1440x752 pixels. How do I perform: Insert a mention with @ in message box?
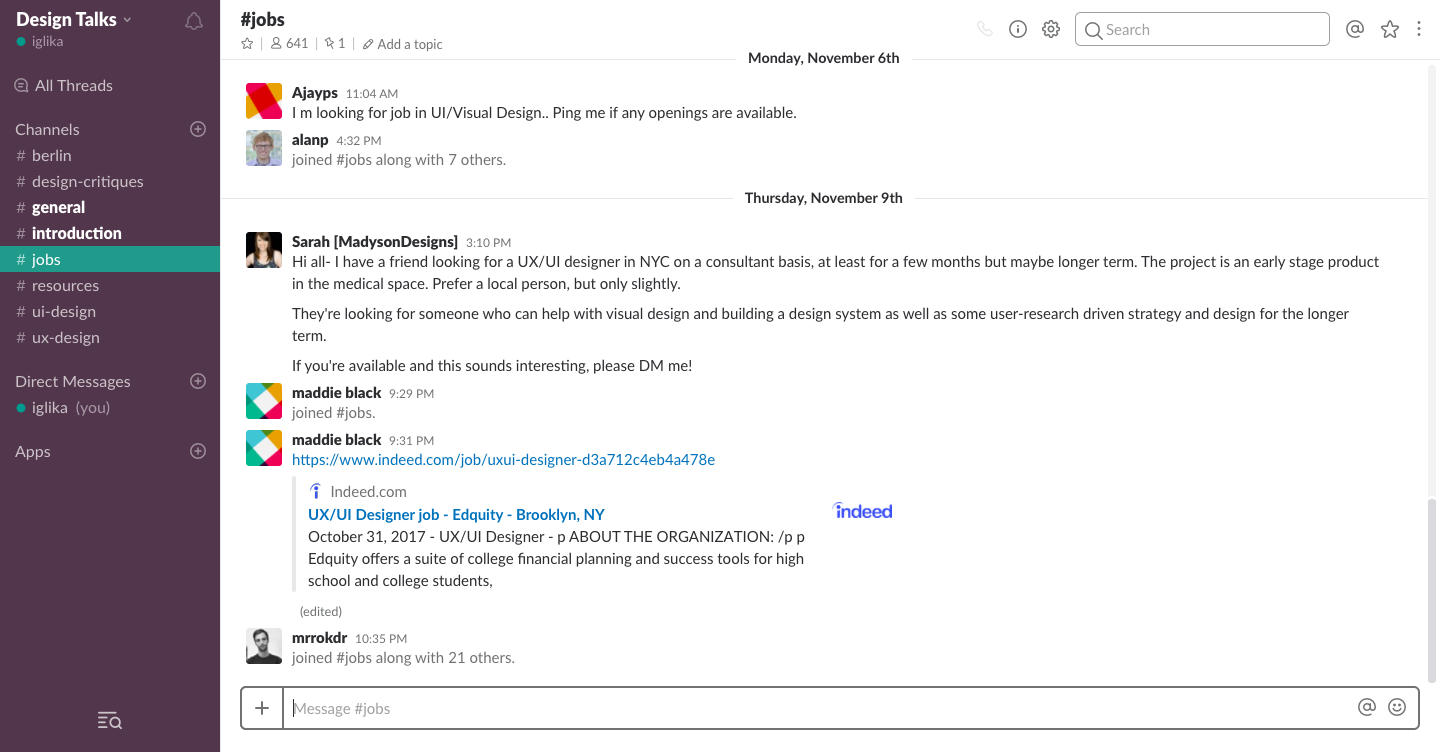pyautogui.click(x=1367, y=707)
